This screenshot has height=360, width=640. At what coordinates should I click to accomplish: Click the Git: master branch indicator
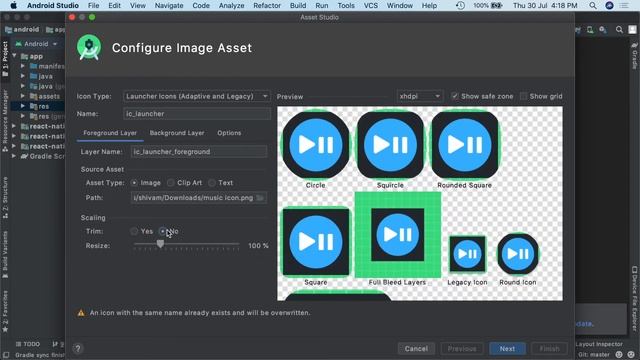(x=594, y=355)
